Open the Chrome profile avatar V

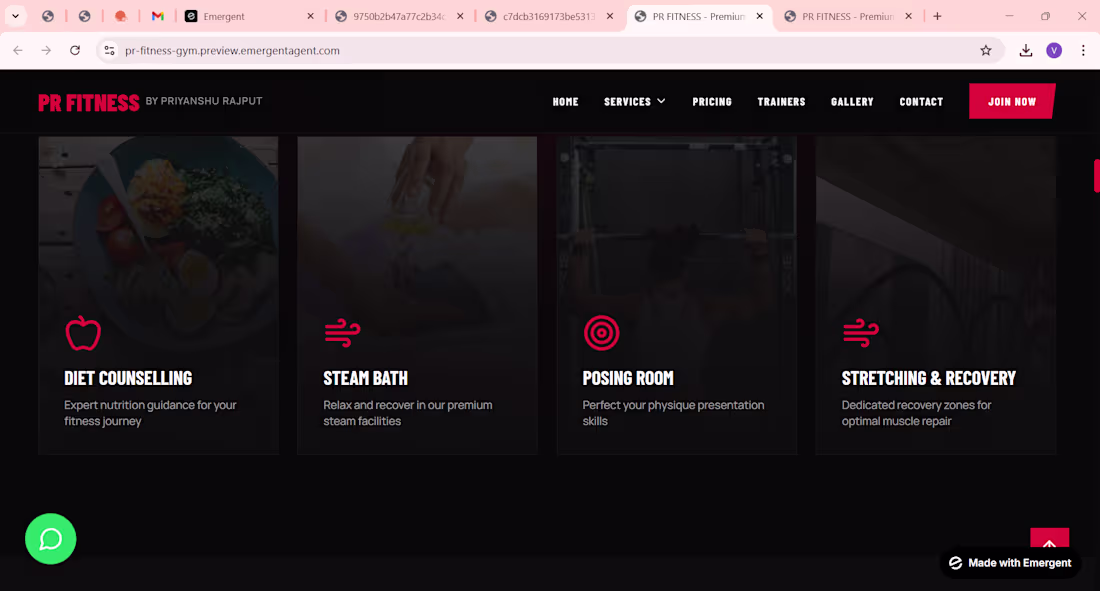(x=1054, y=51)
